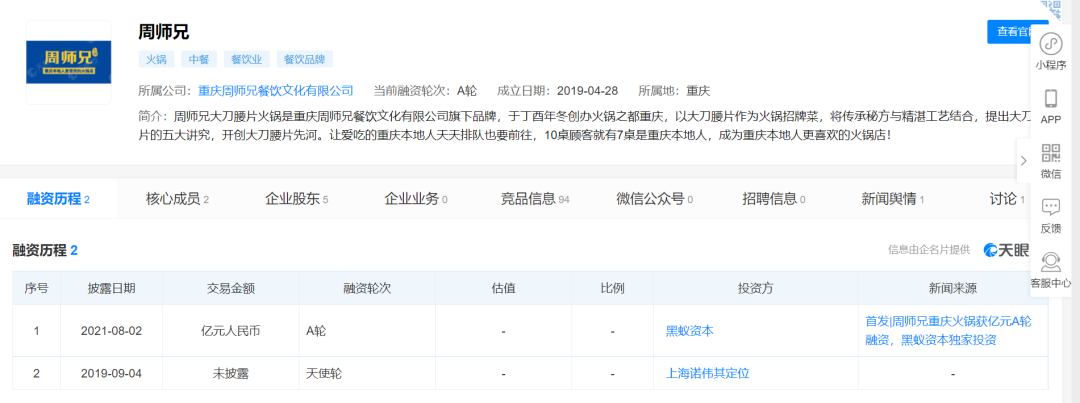Viewport: 1080px width, 403px height.
Task: Click the 周师兄 brand logo thumbnail
Action: coord(69,62)
